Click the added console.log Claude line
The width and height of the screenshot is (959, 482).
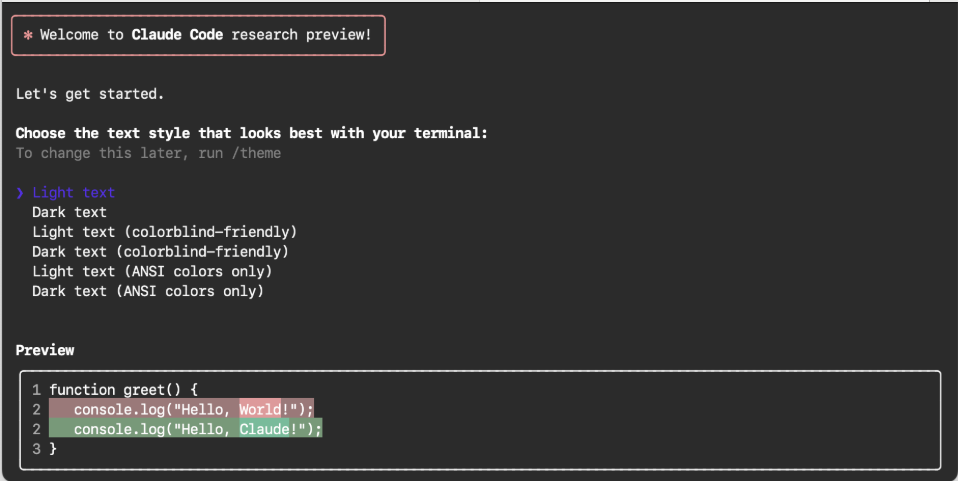(x=186, y=429)
